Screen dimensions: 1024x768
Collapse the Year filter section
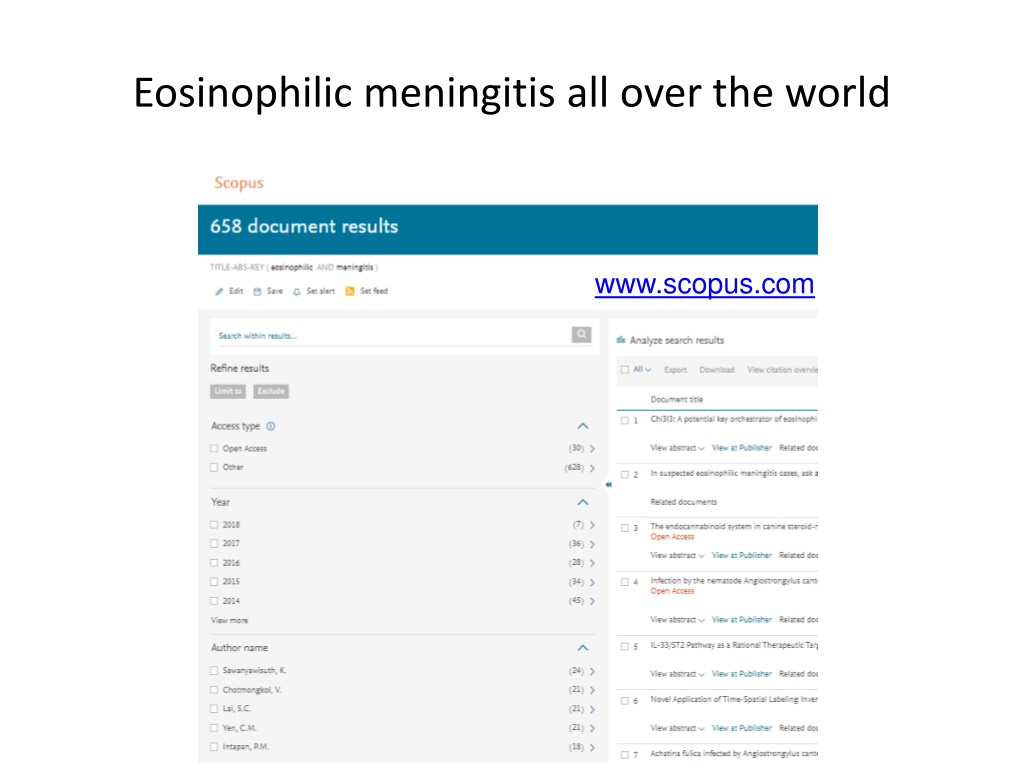(x=583, y=502)
